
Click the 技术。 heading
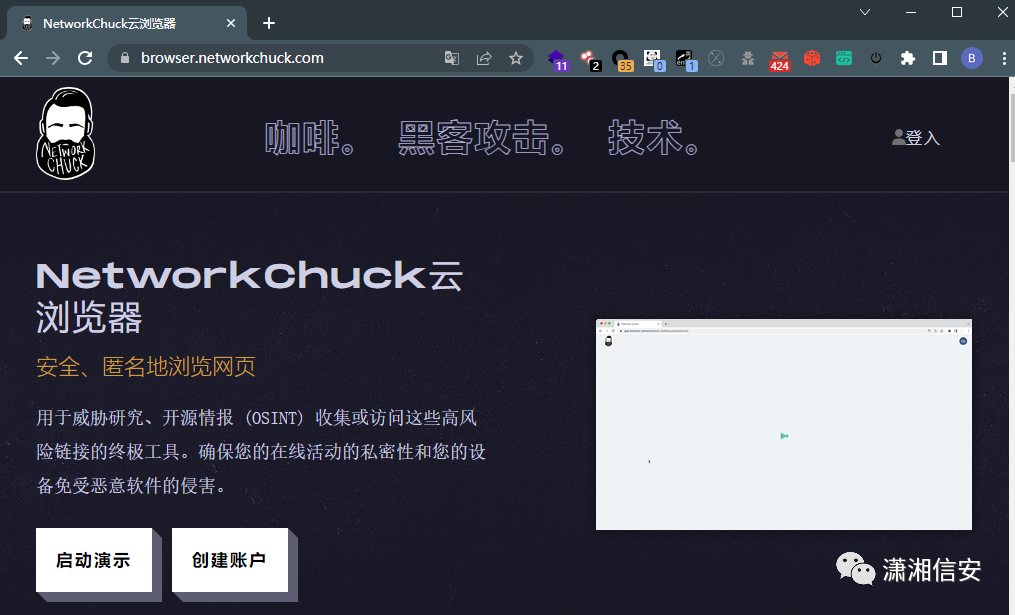(x=652, y=138)
